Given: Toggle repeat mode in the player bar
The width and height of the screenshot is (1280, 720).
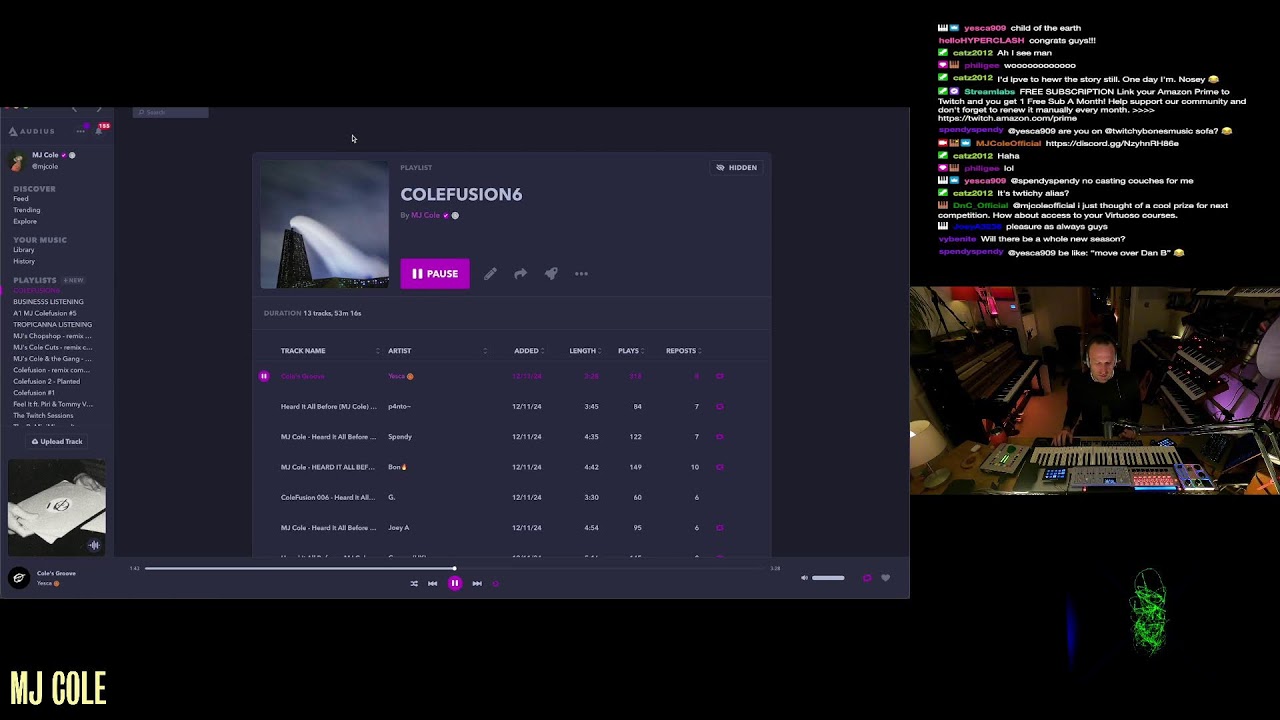Looking at the screenshot, I should (x=496, y=583).
